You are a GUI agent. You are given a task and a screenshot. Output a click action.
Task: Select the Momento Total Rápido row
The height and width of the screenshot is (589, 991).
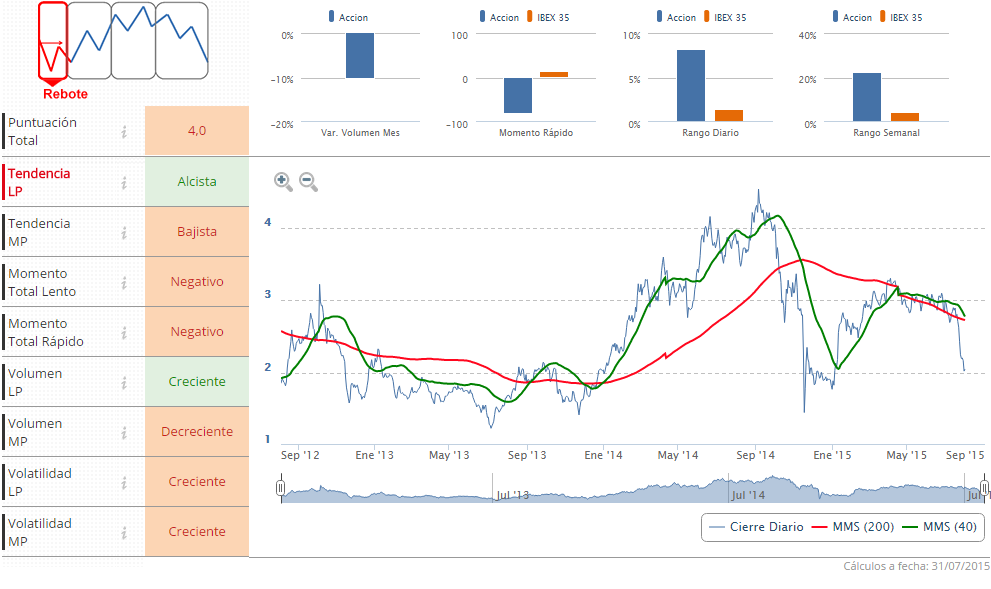click(x=60, y=332)
